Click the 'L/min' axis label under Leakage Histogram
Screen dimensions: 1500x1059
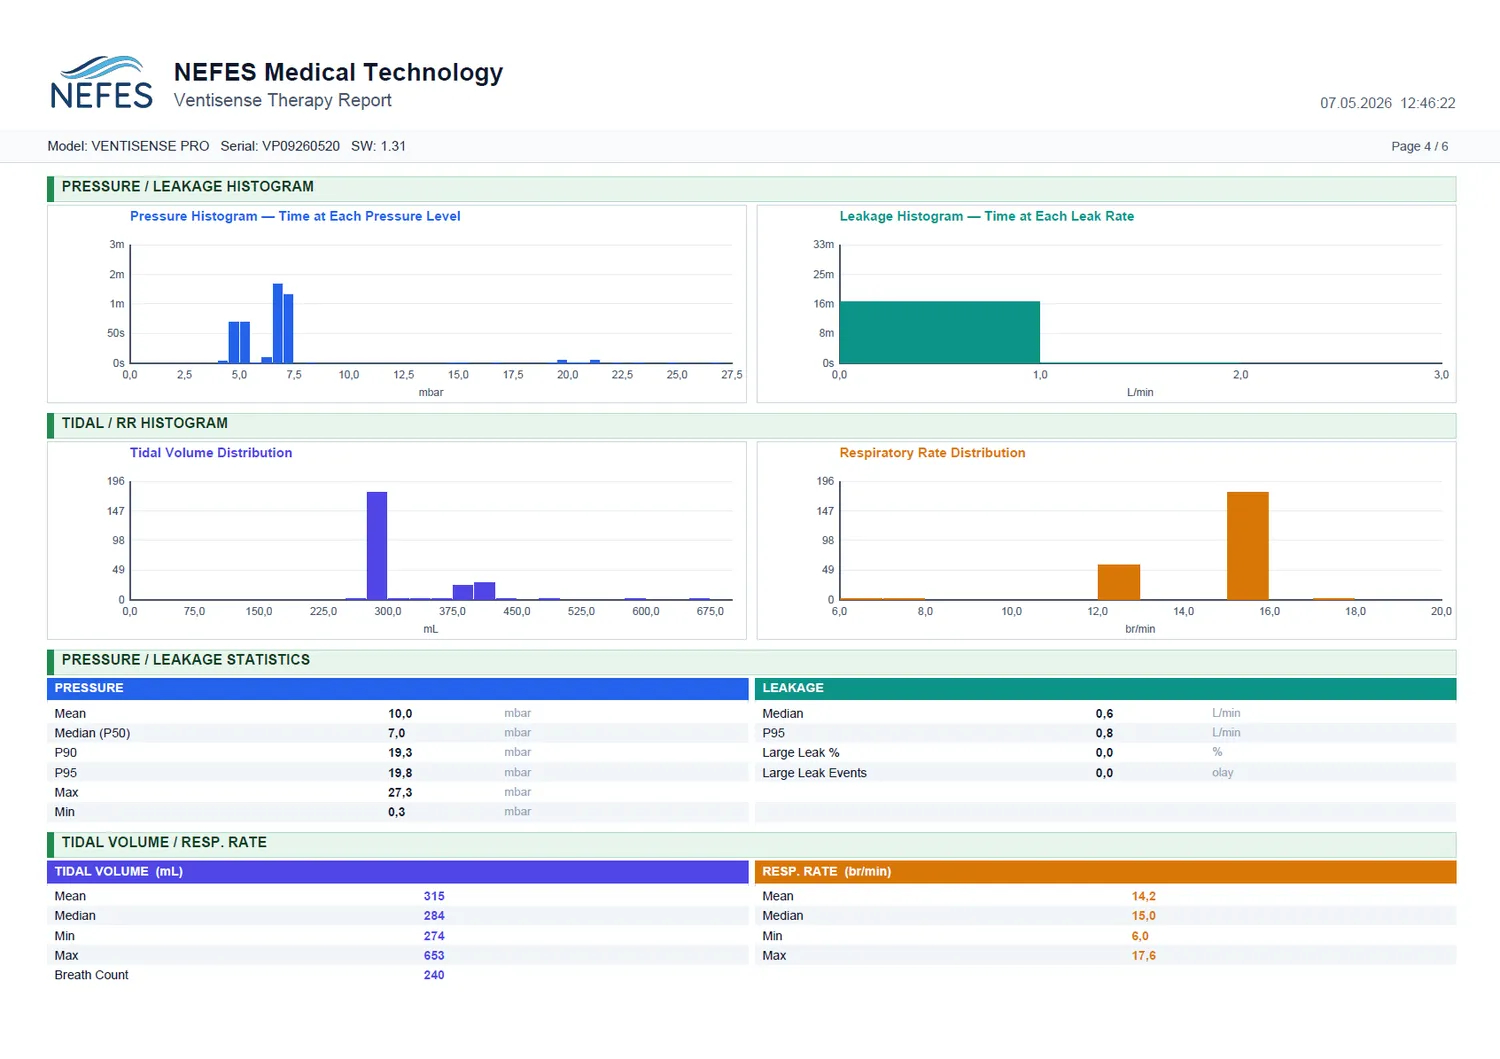[1140, 392]
